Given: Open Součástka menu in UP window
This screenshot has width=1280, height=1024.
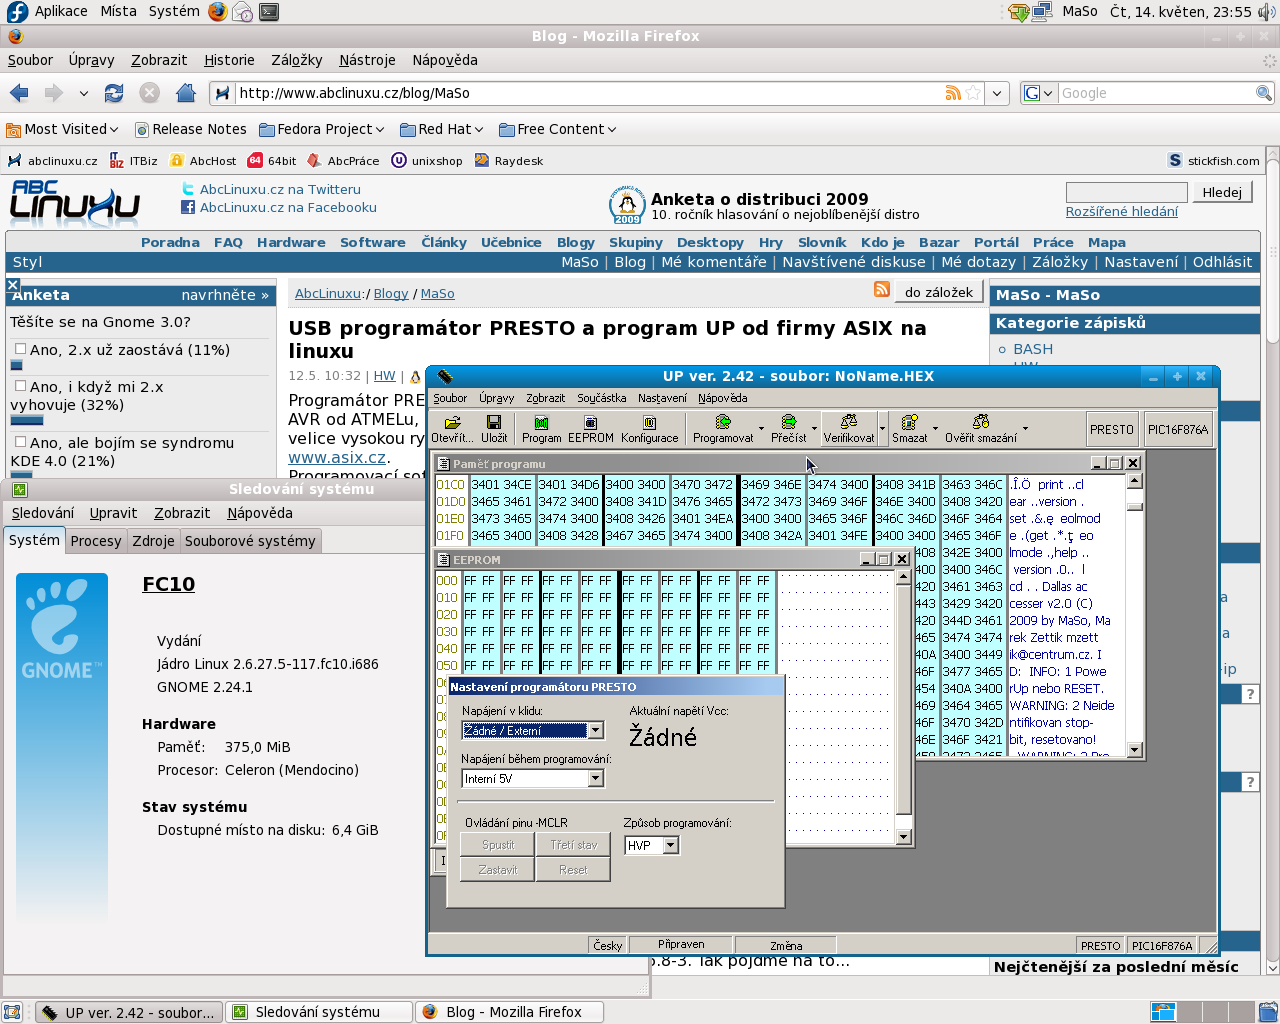Looking at the screenshot, I should coord(602,398).
